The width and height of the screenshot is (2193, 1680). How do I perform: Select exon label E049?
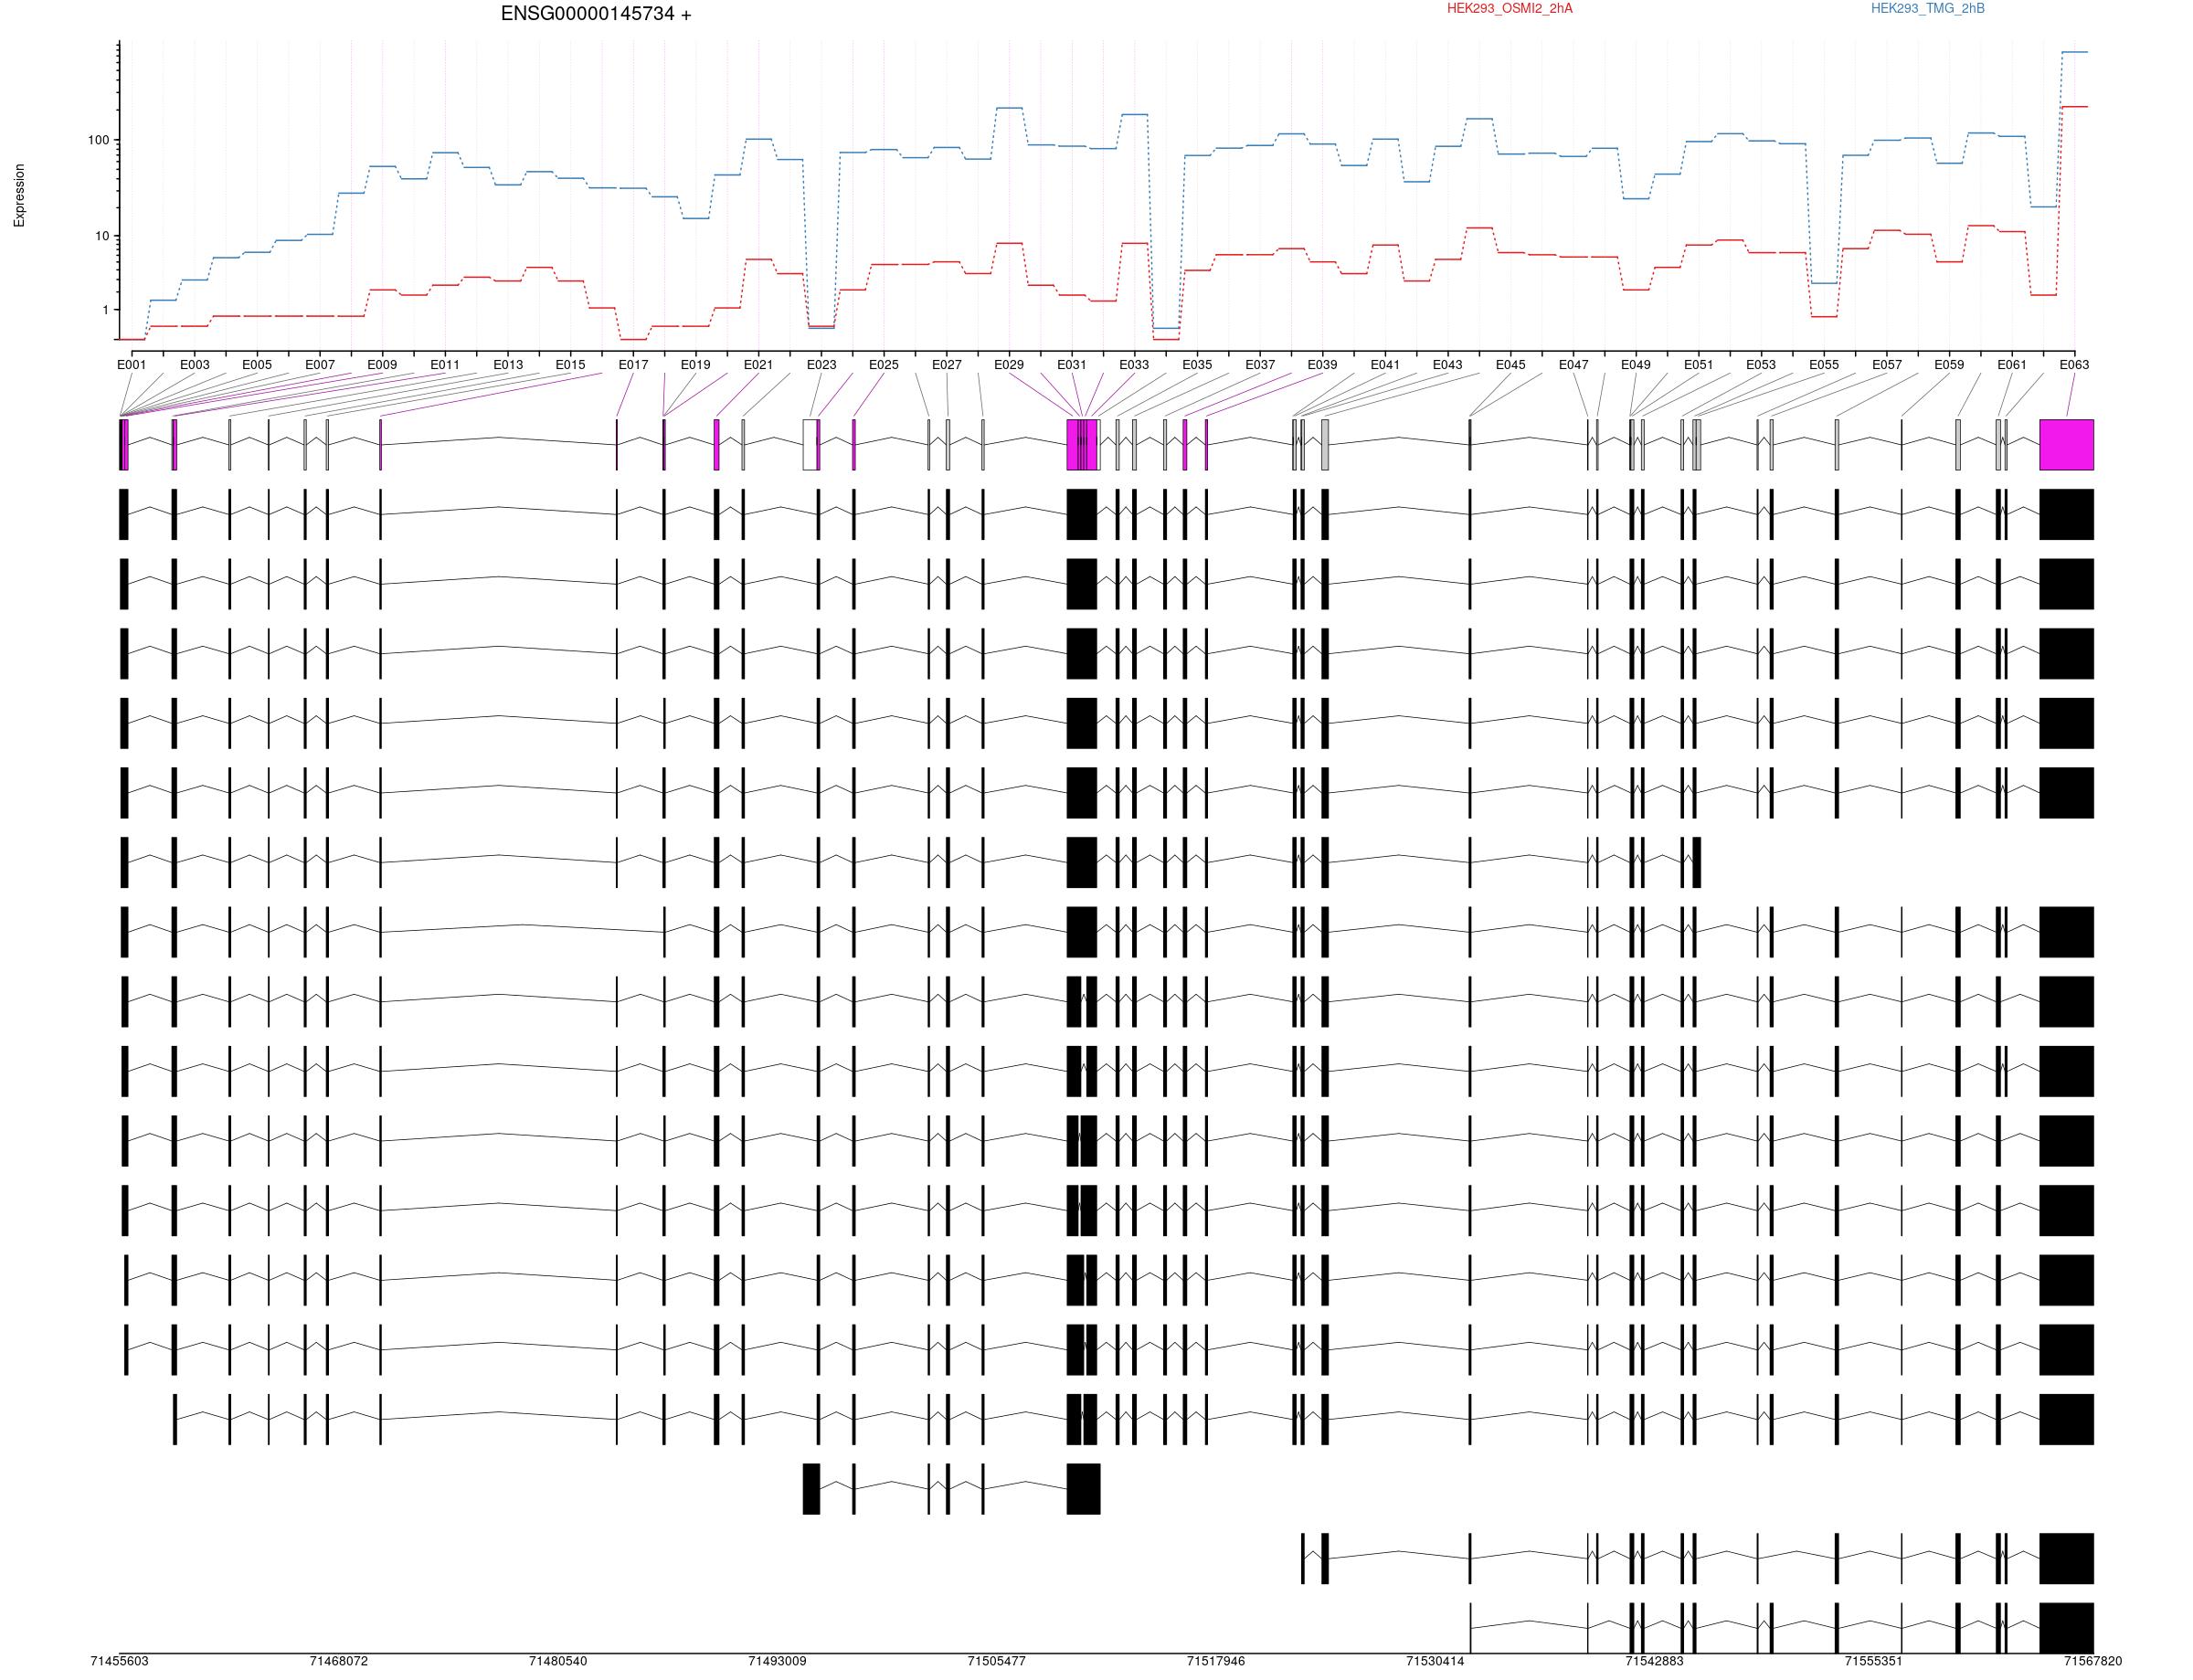(x=1636, y=365)
